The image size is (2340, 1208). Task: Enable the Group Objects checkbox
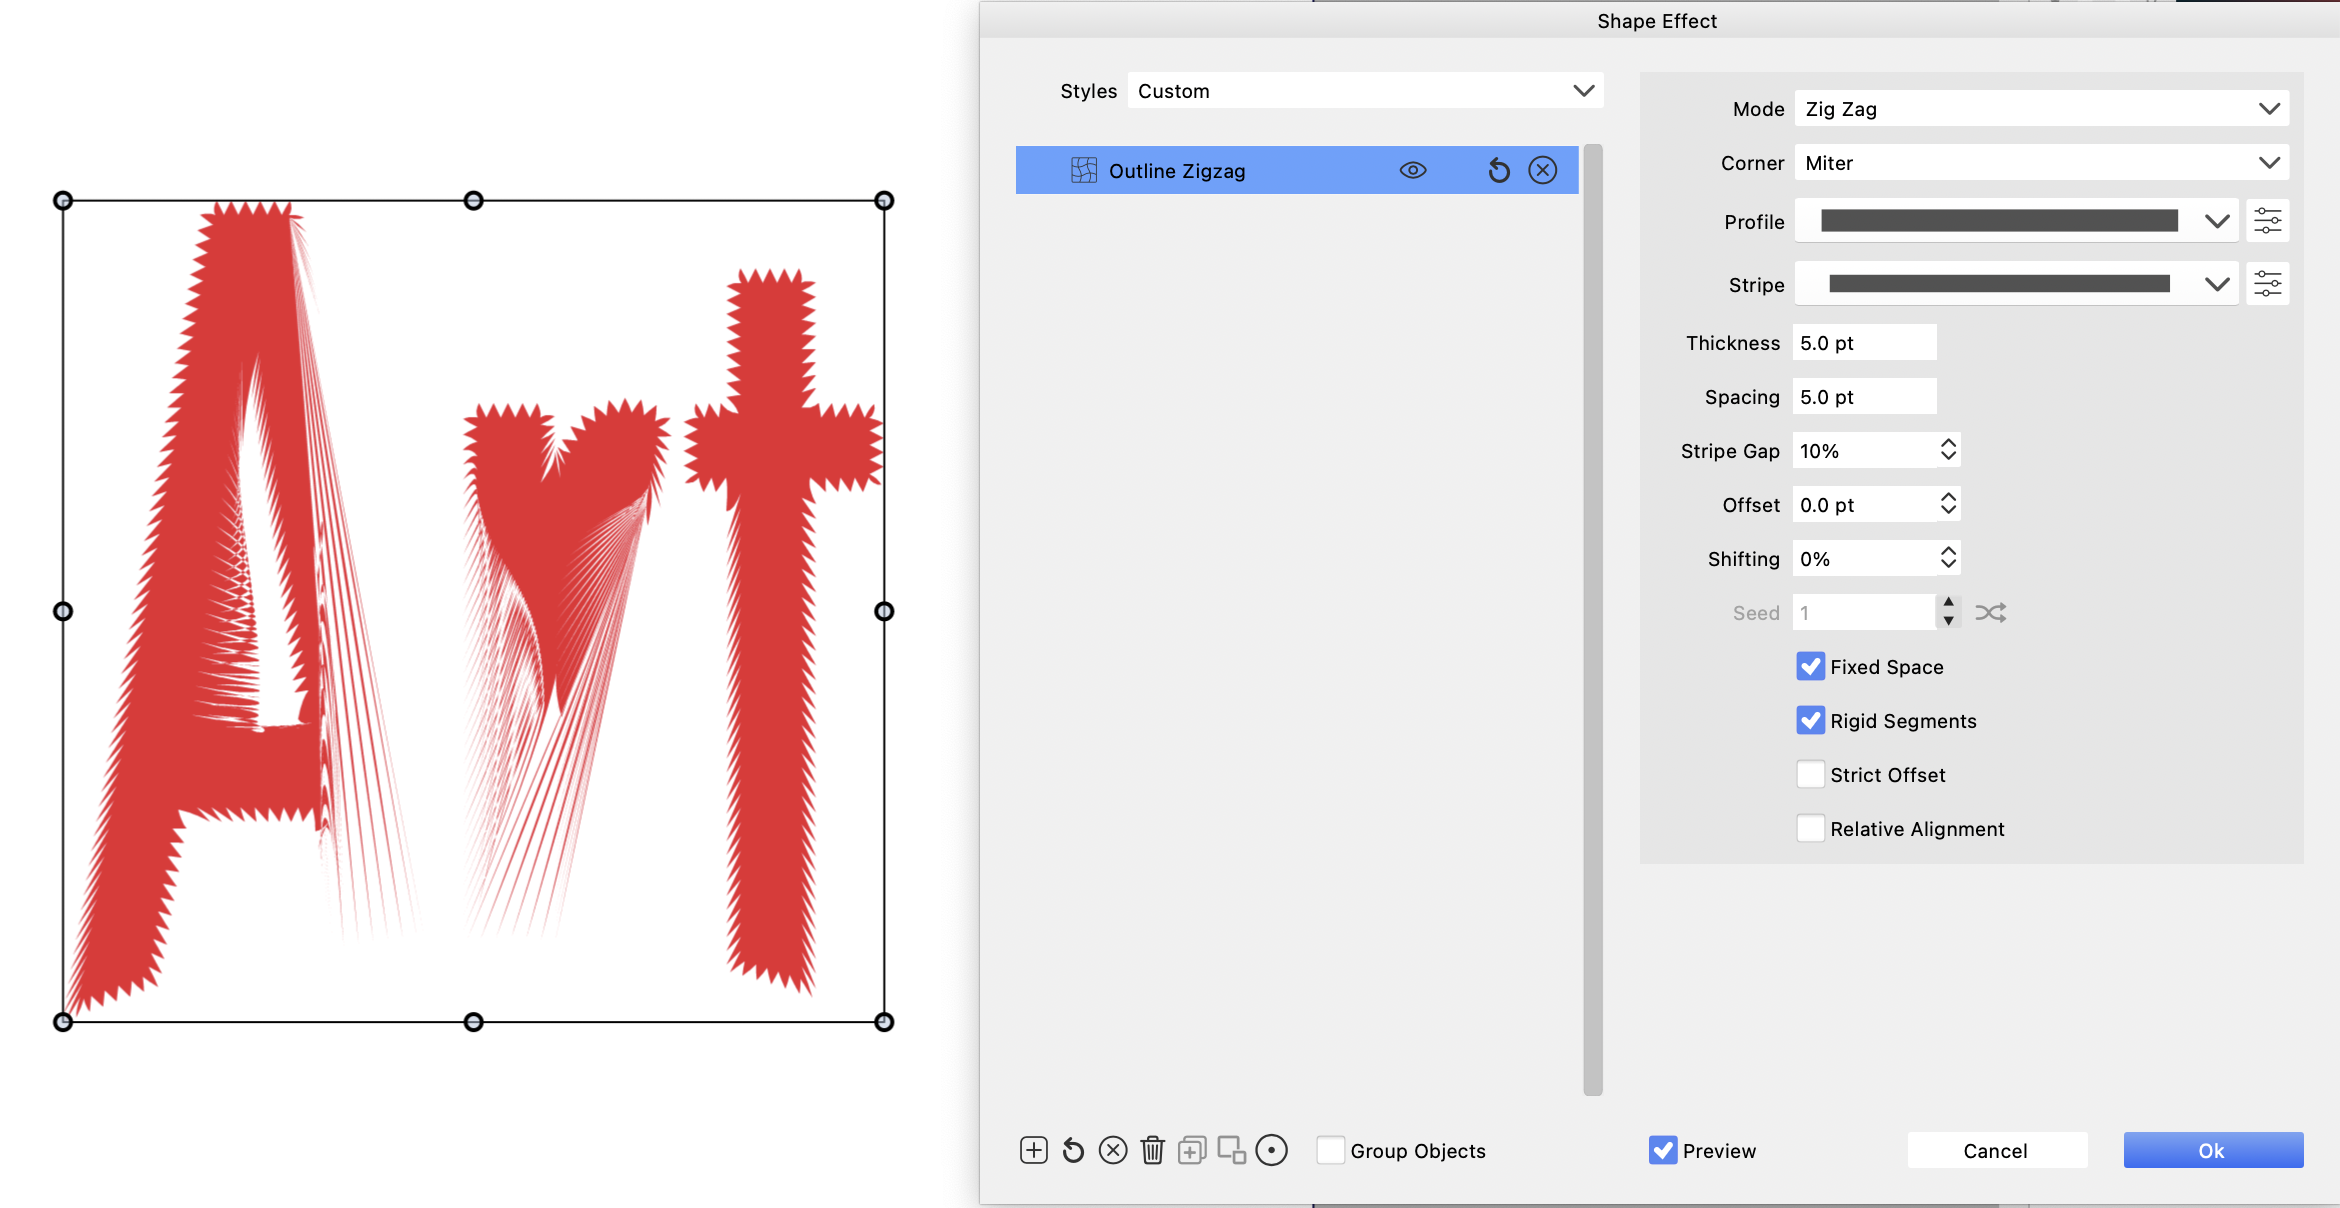(x=1330, y=1150)
